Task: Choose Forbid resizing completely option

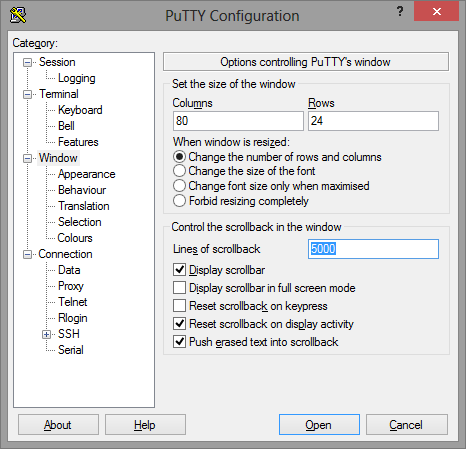Action: pyautogui.click(x=179, y=201)
